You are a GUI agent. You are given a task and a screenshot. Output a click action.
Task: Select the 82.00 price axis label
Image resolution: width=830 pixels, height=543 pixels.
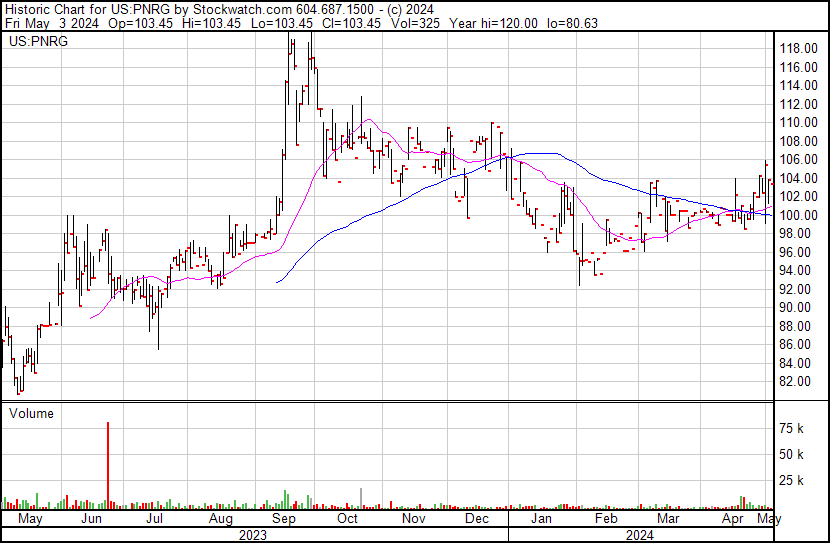click(x=795, y=382)
